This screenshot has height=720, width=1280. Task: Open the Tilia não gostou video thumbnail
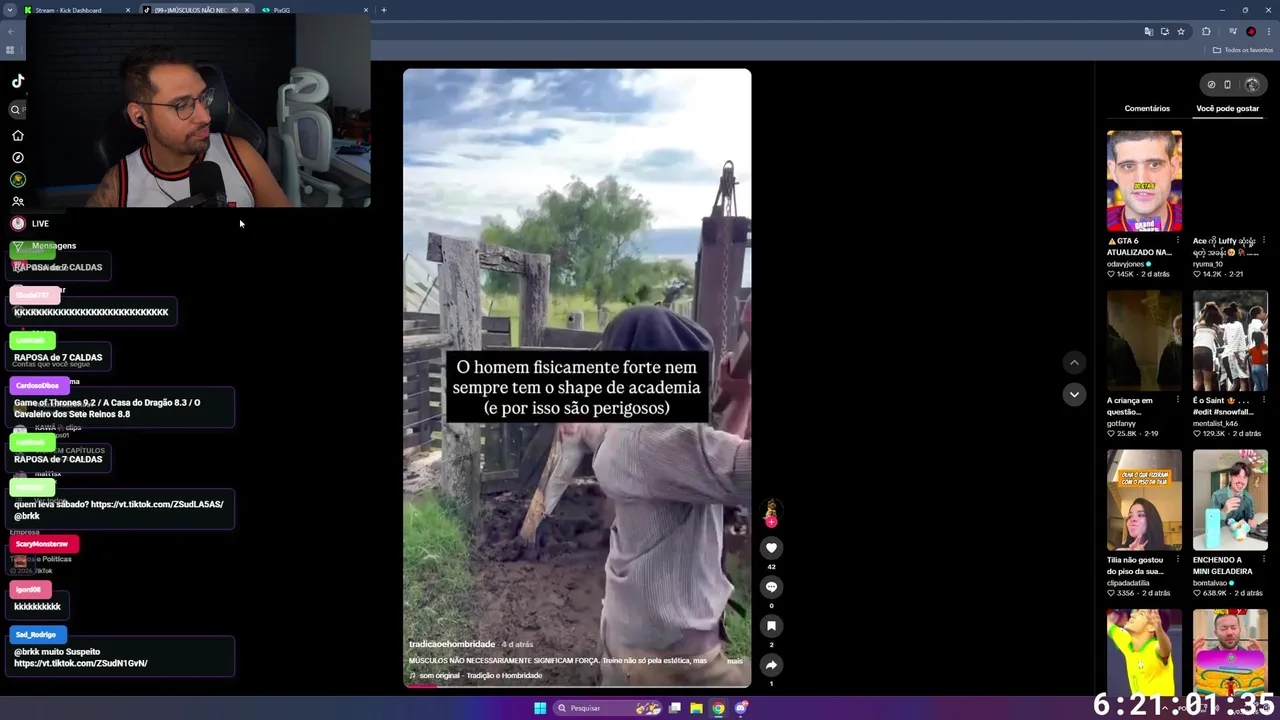click(1144, 500)
